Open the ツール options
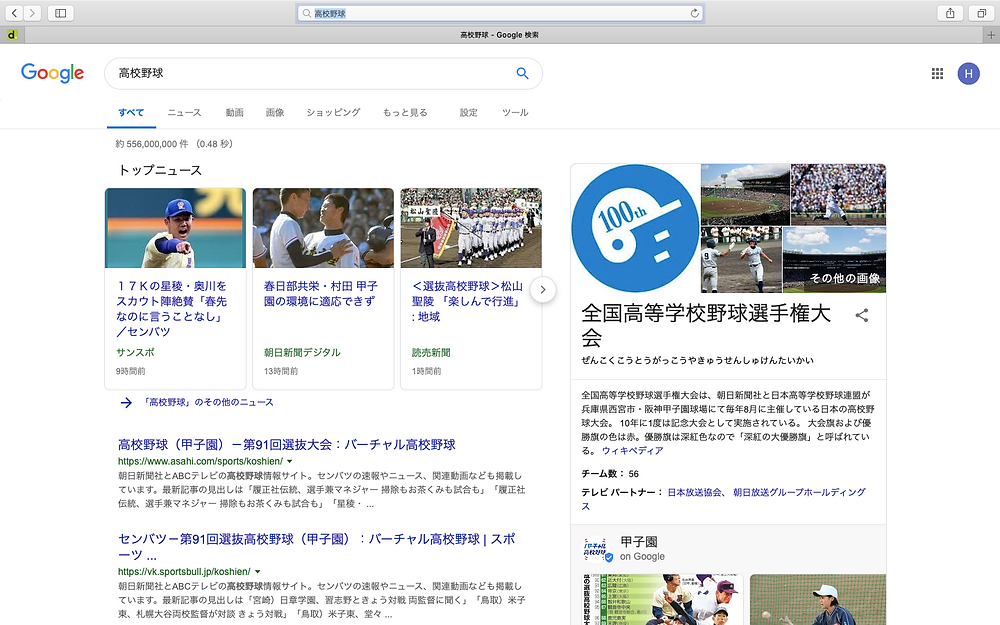The image size is (1000, 625). (515, 112)
